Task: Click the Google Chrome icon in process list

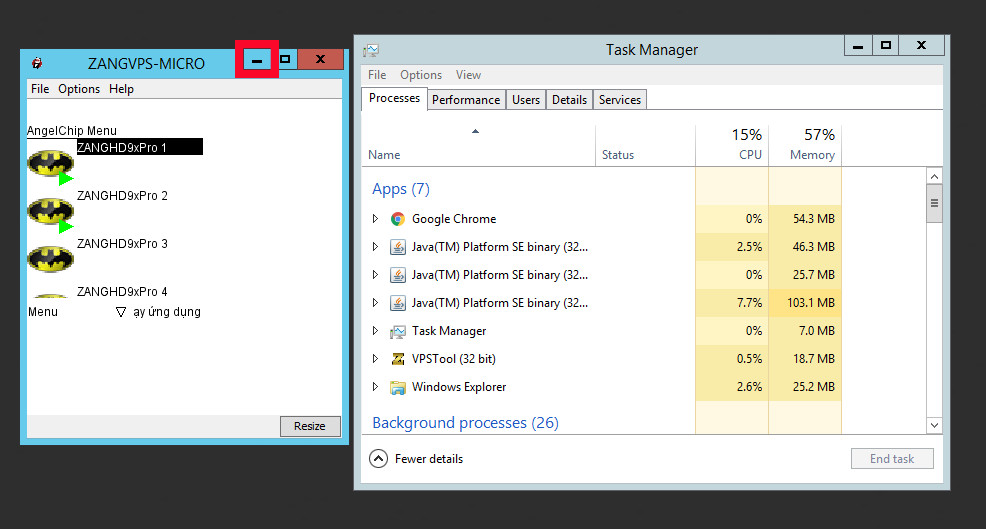Action: click(x=397, y=219)
